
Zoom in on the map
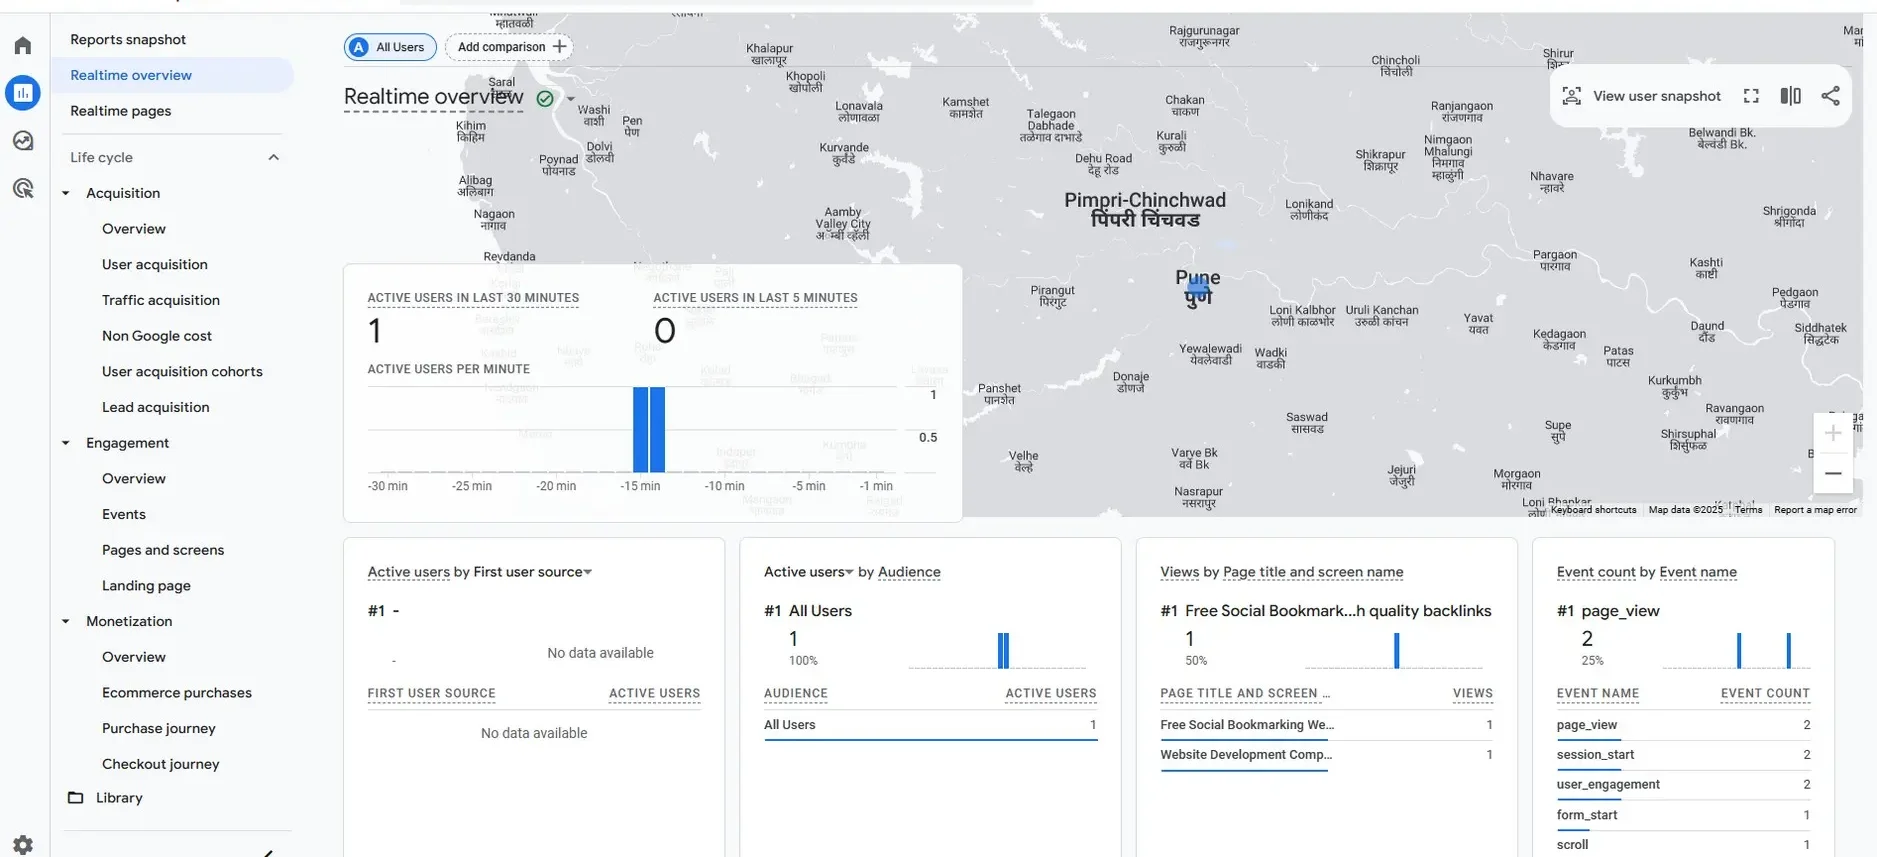[x=1832, y=433]
